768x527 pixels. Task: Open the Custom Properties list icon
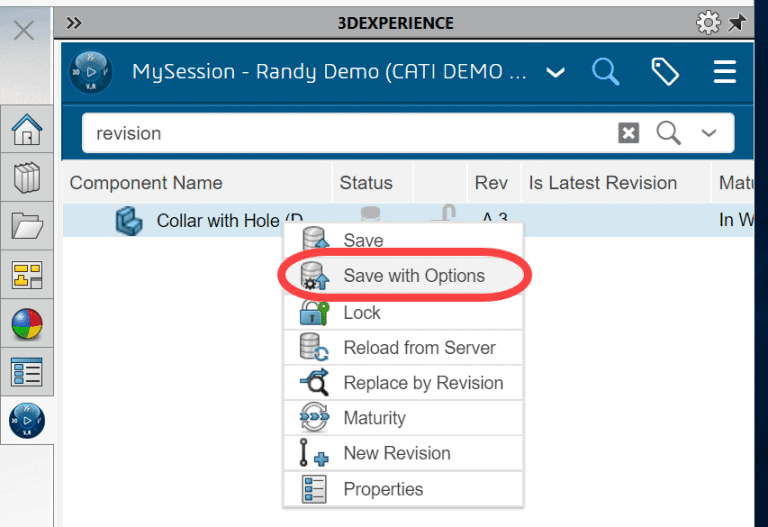pyautogui.click(x=27, y=372)
